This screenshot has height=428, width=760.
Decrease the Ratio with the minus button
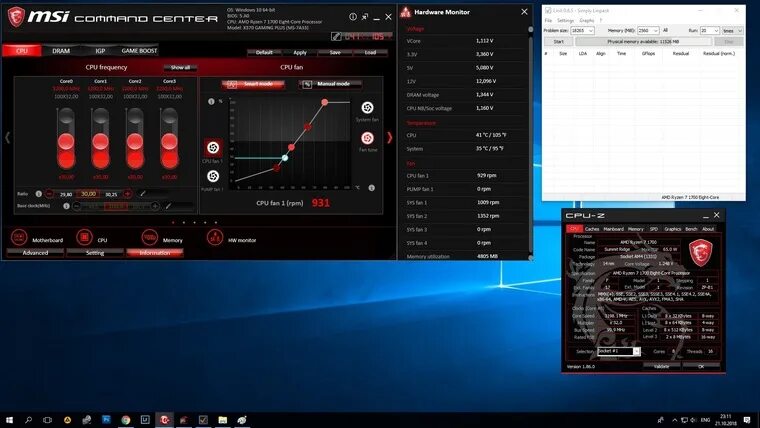click(49, 193)
